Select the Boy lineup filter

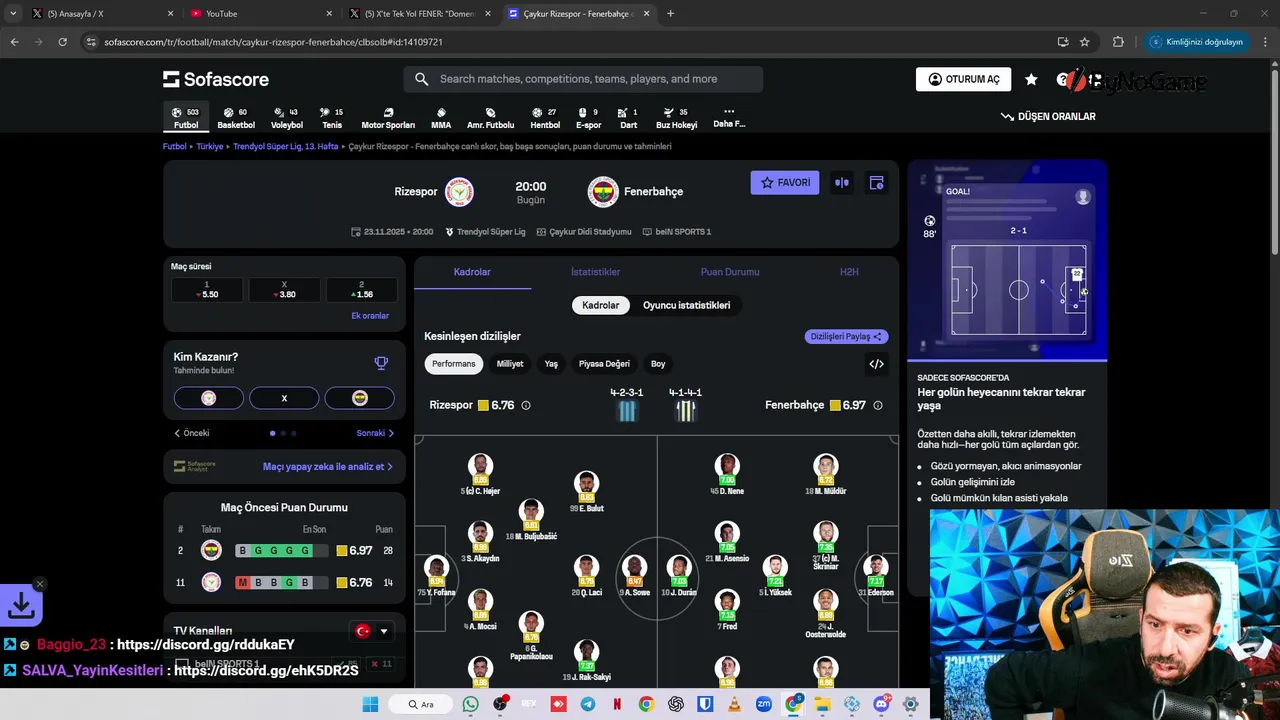658,364
